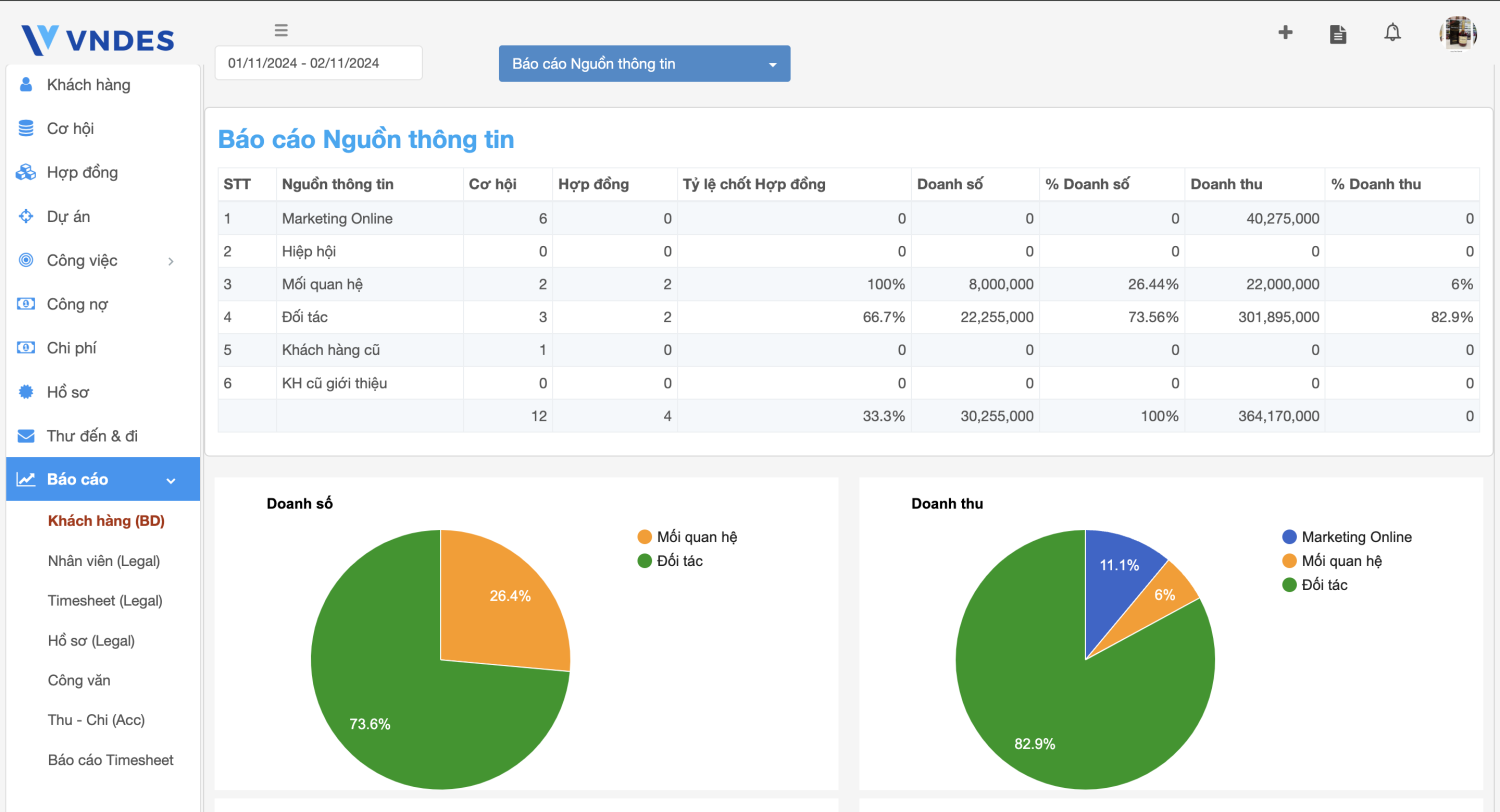Click the plus add-new icon
This screenshot has width=1500, height=812.
(1285, 33)
